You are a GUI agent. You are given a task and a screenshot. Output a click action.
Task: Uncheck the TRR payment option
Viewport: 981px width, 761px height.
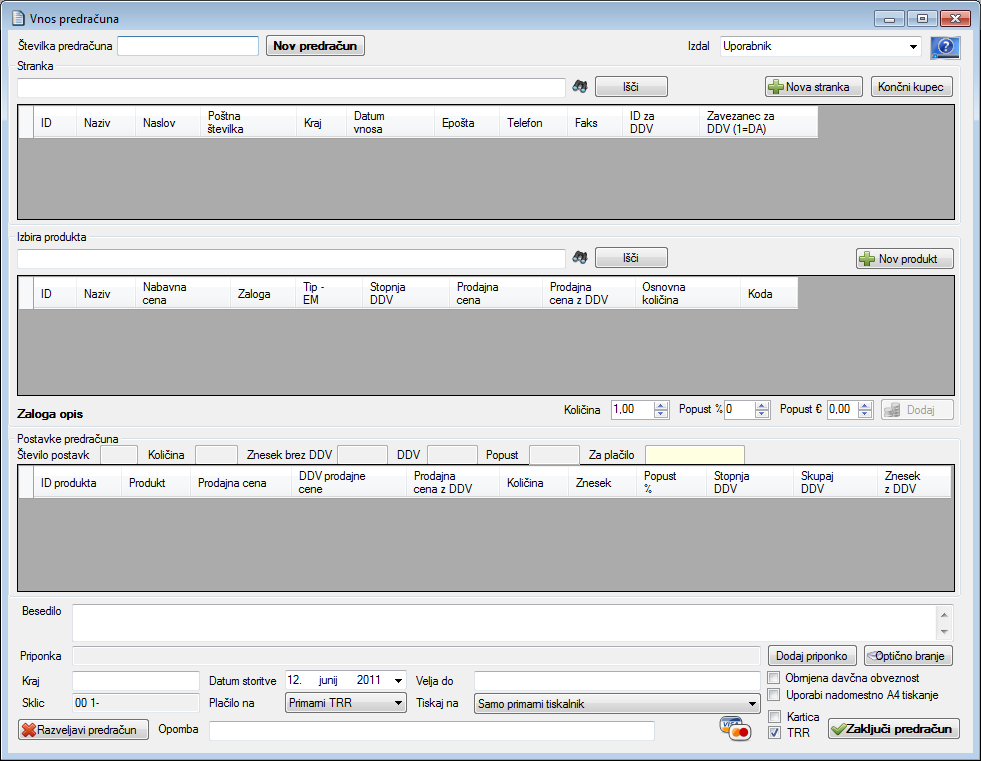tap(775, 733)
